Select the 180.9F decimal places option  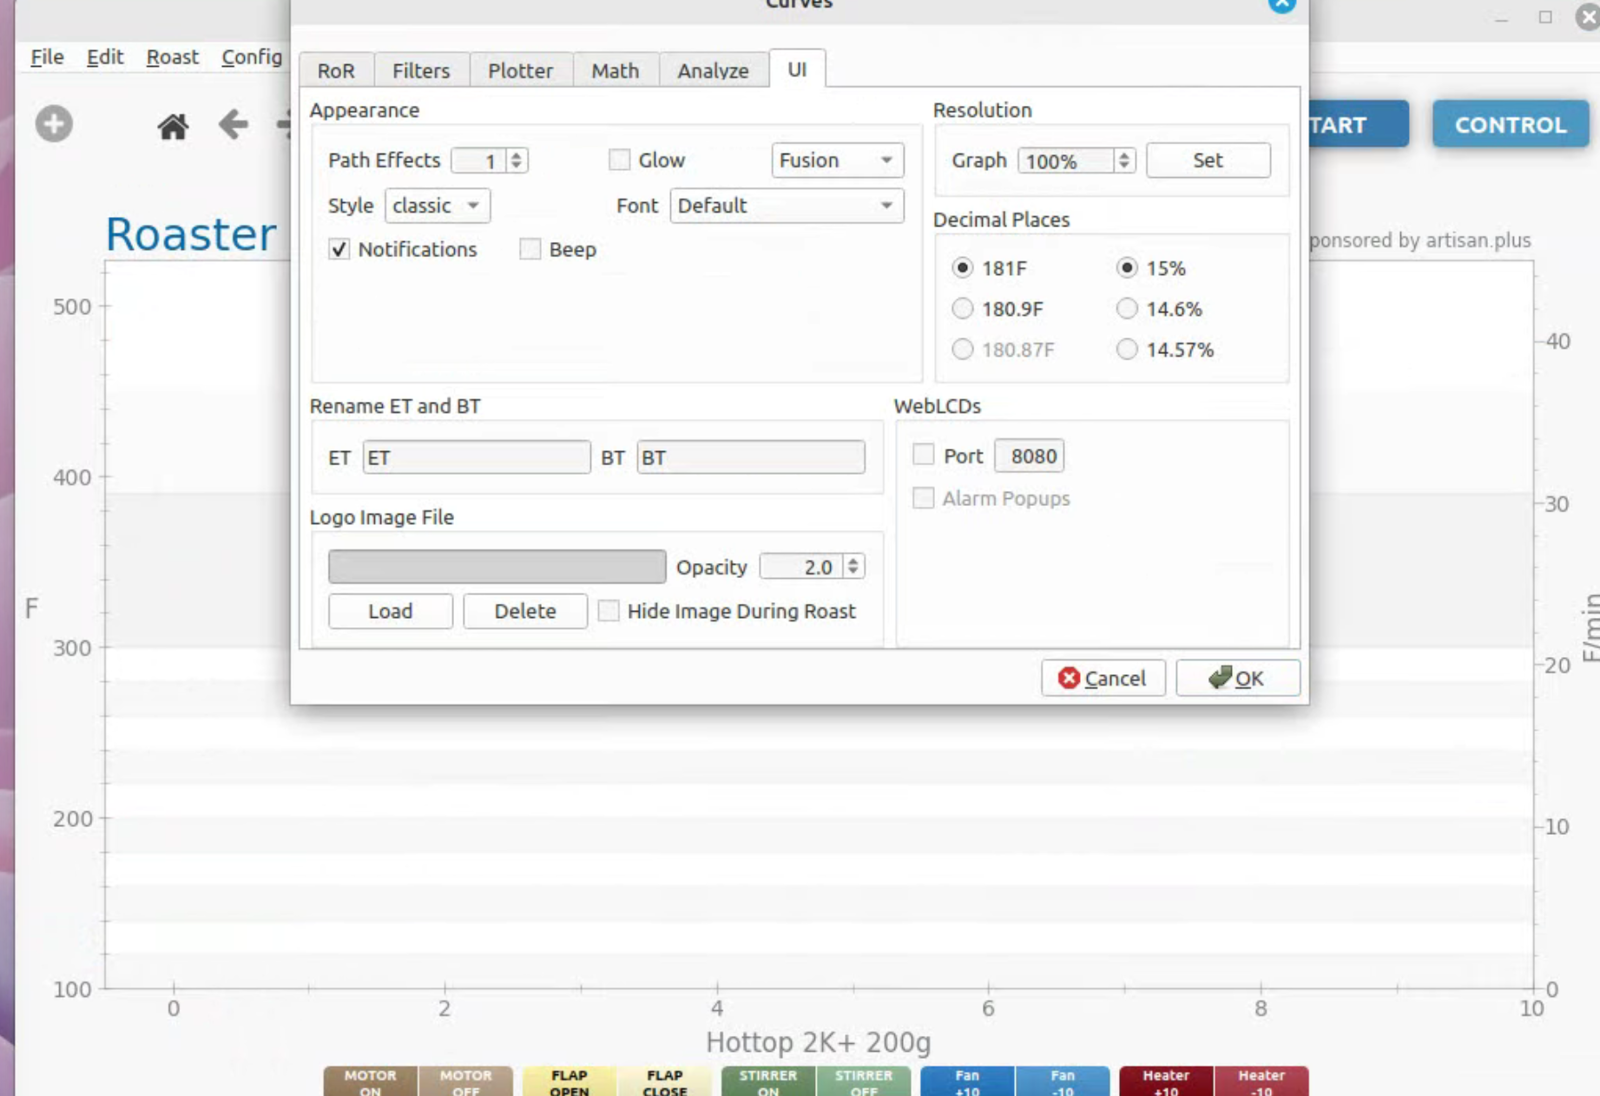point(962,309)
